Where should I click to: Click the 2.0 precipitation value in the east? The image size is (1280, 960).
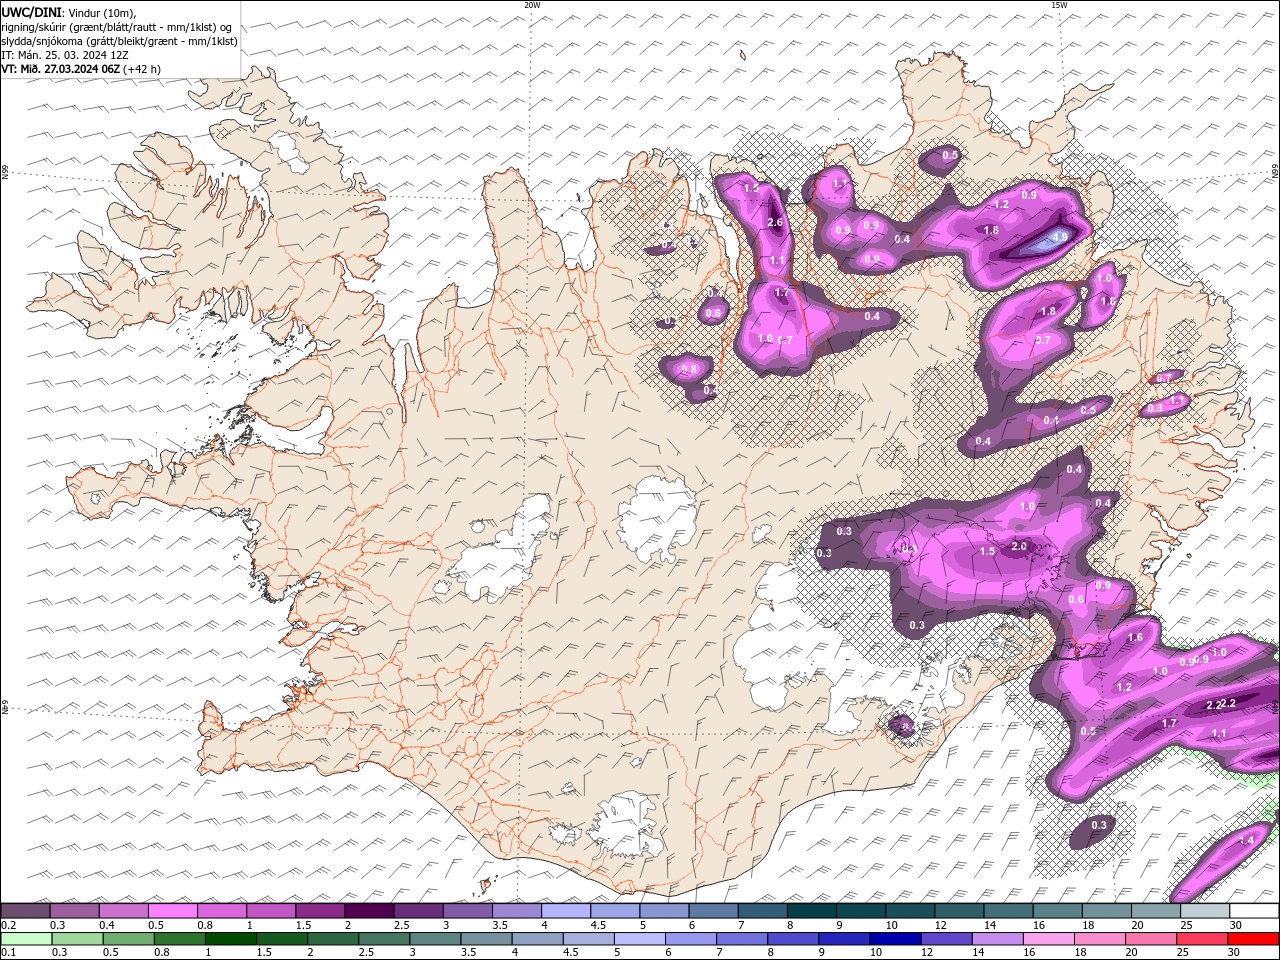pos(1019,546)
